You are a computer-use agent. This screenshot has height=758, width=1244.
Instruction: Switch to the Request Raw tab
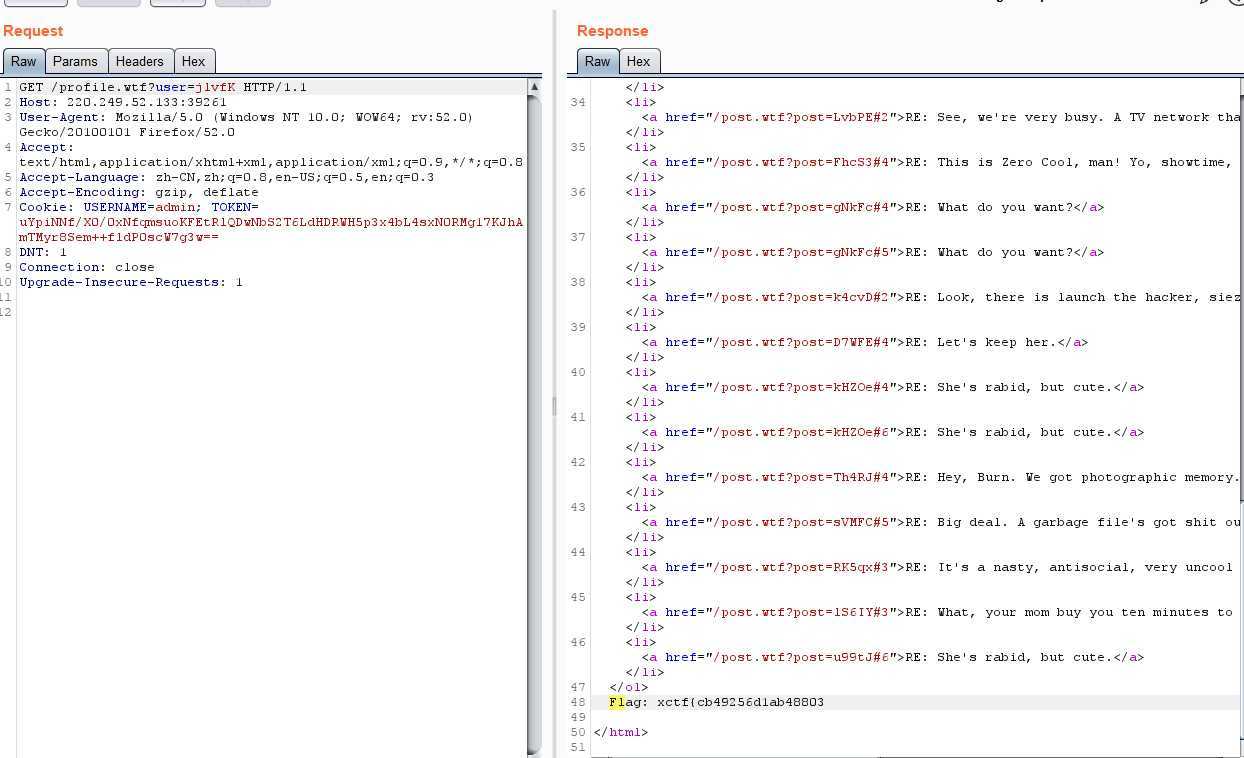[x=23, y=61]
